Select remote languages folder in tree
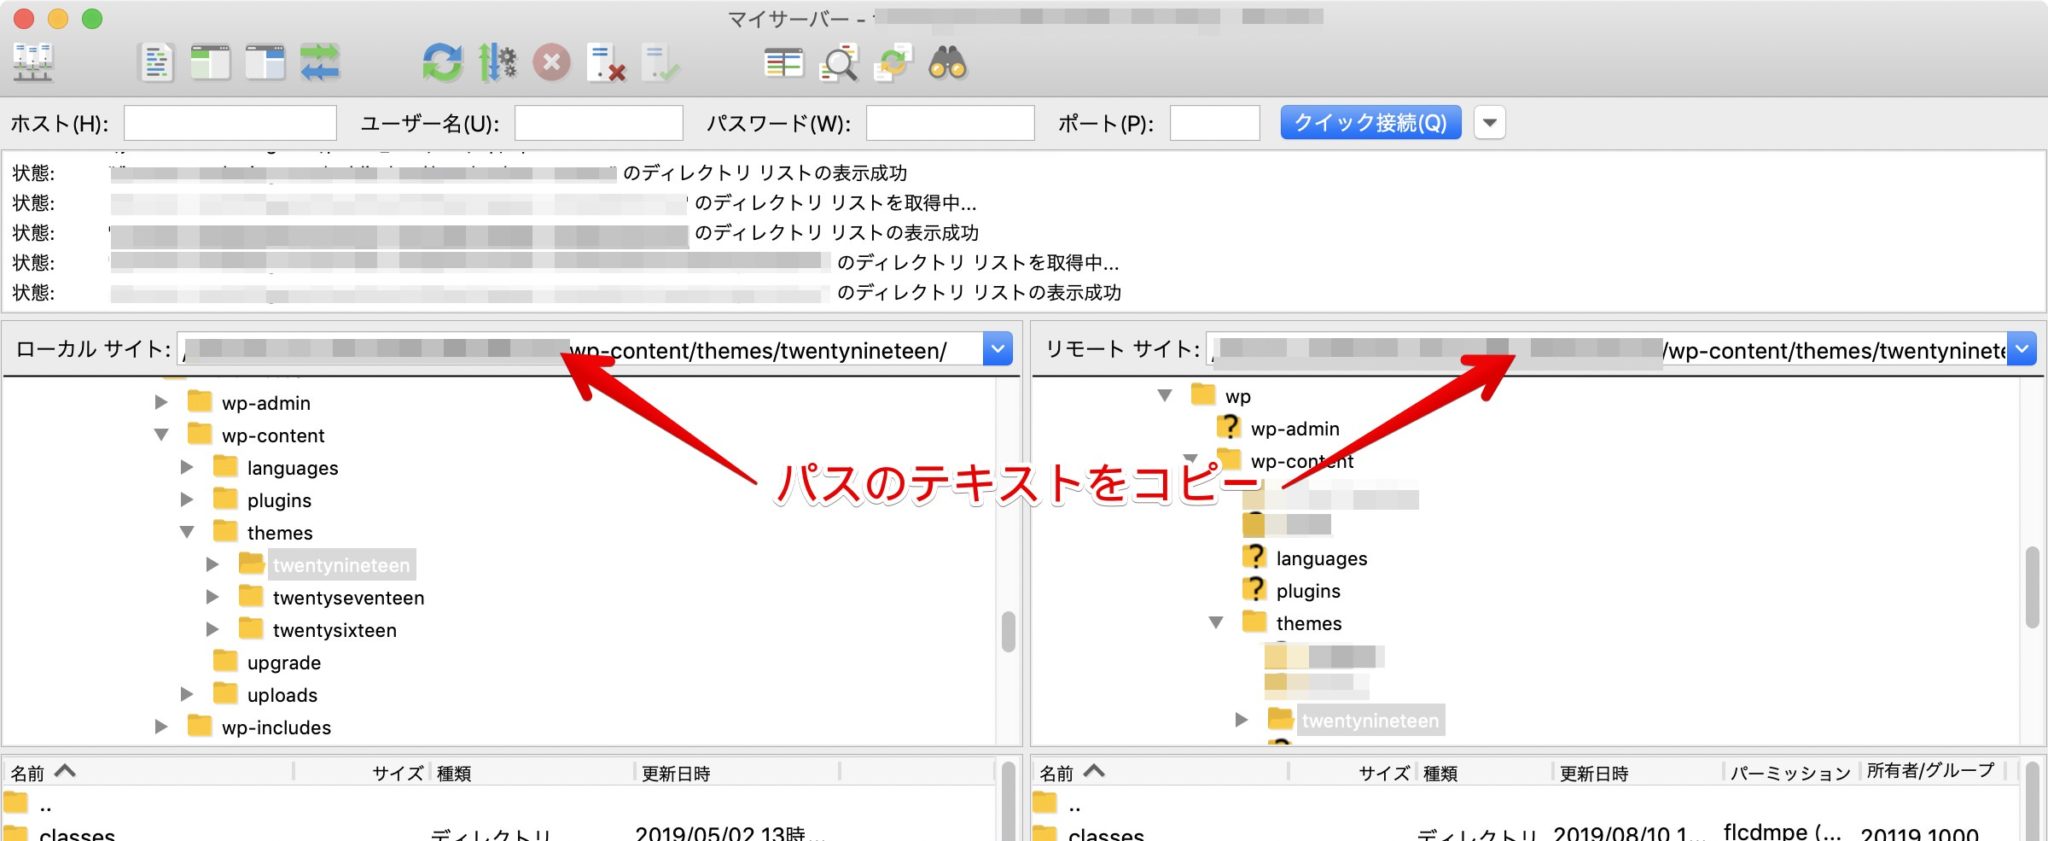 click(1321, 559)
